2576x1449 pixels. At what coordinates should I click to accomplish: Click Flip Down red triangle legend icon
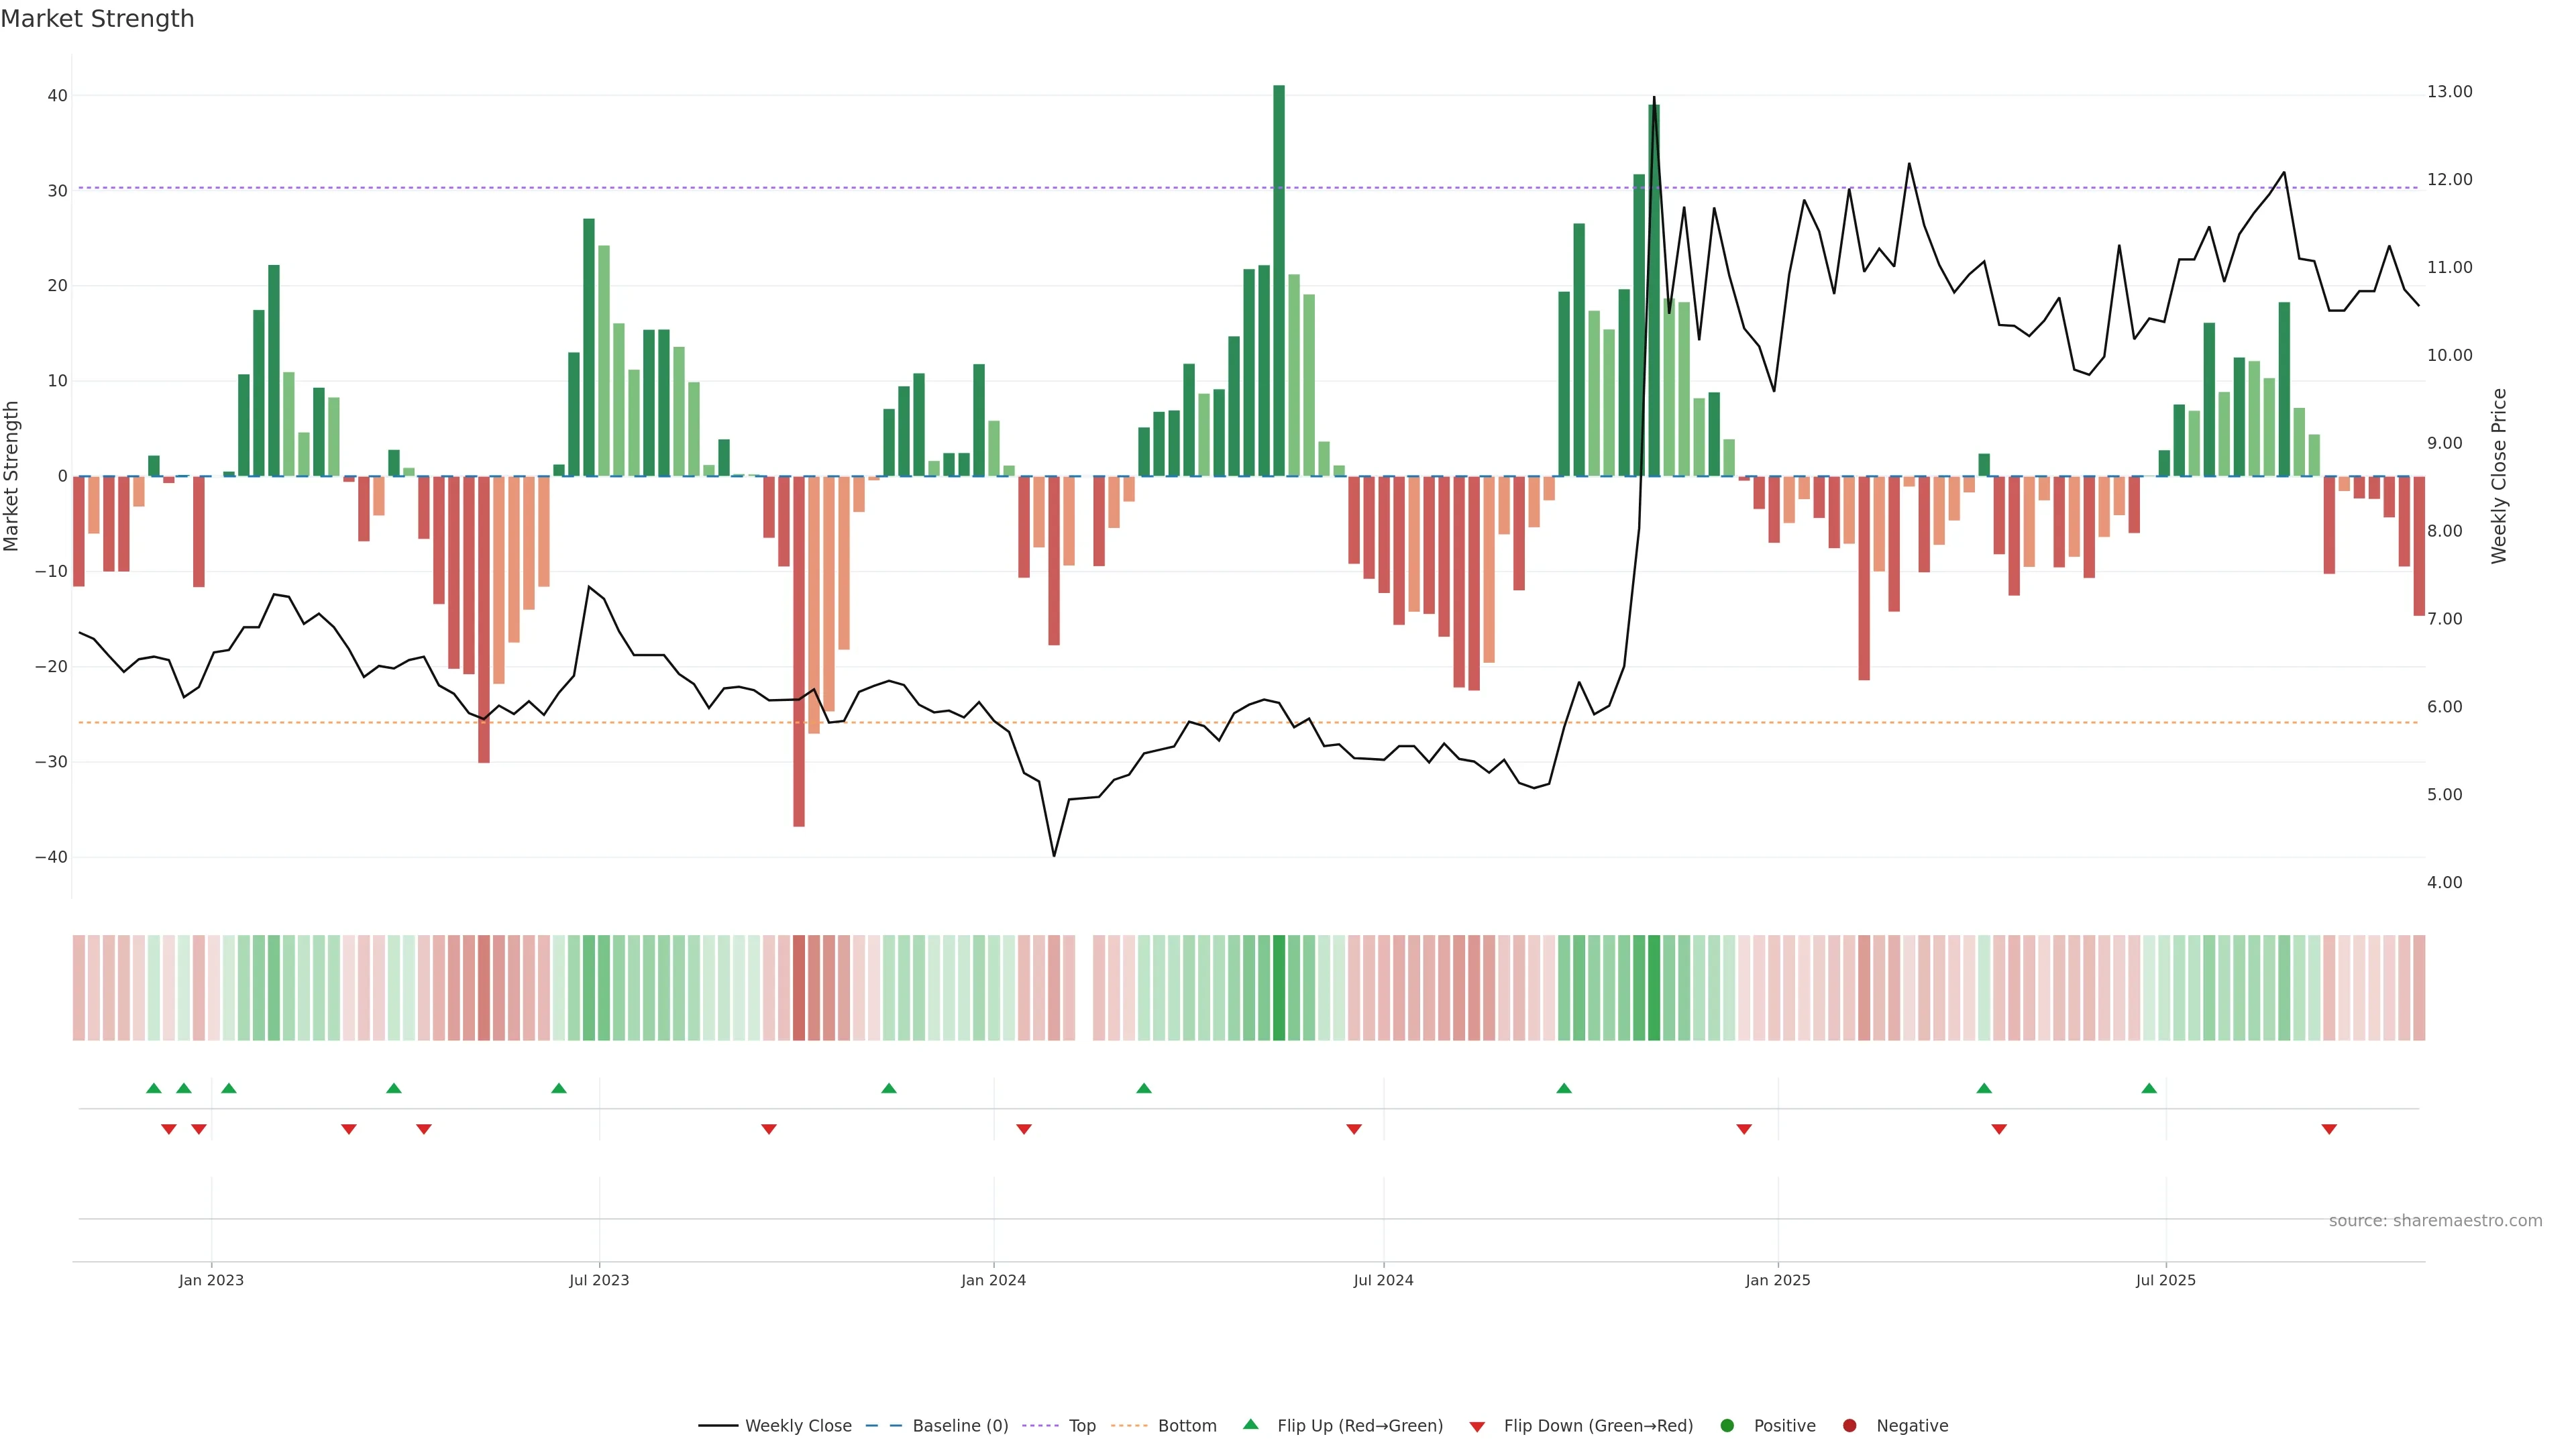pos(1477,1426)
